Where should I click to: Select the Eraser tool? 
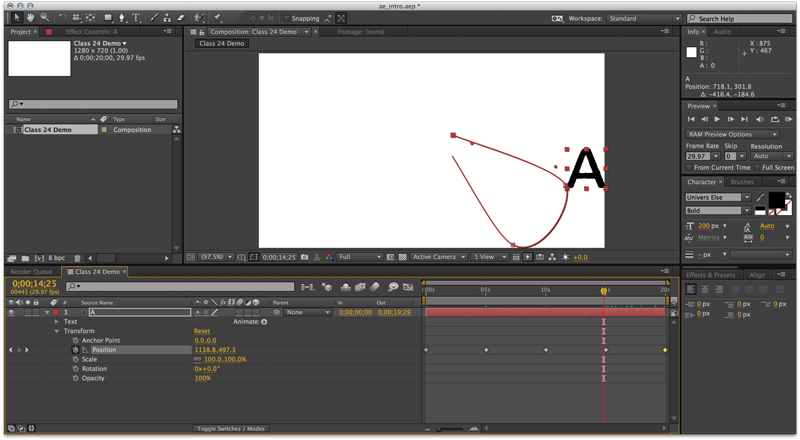coord(181,18)
